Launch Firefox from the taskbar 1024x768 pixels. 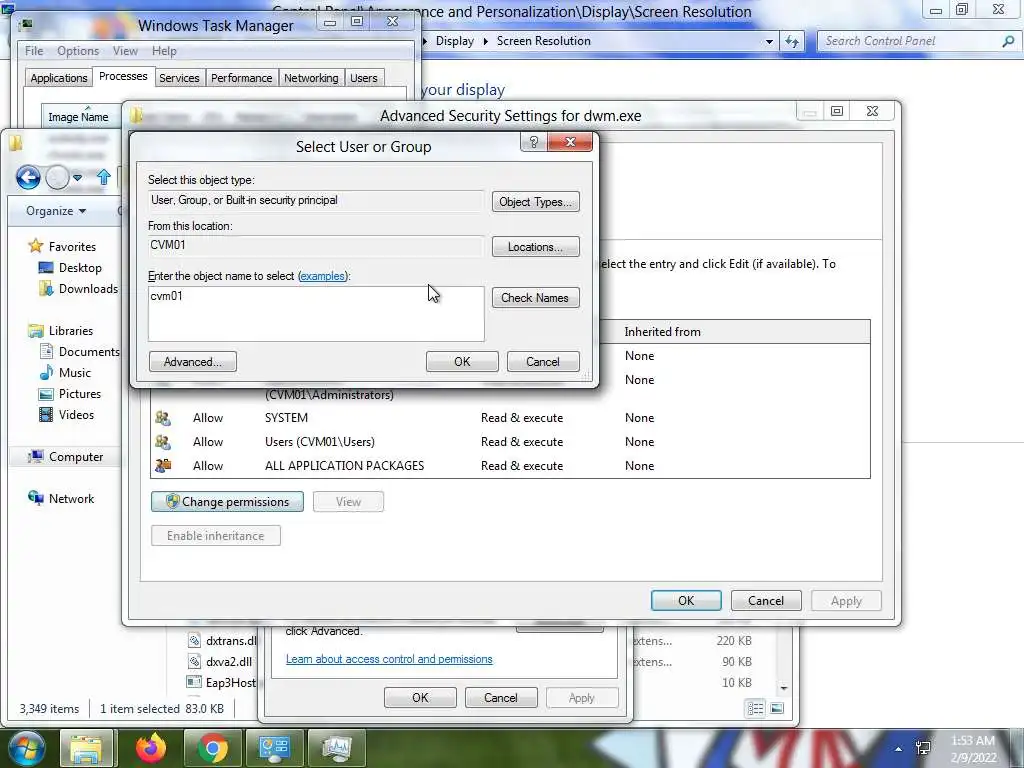150,748
